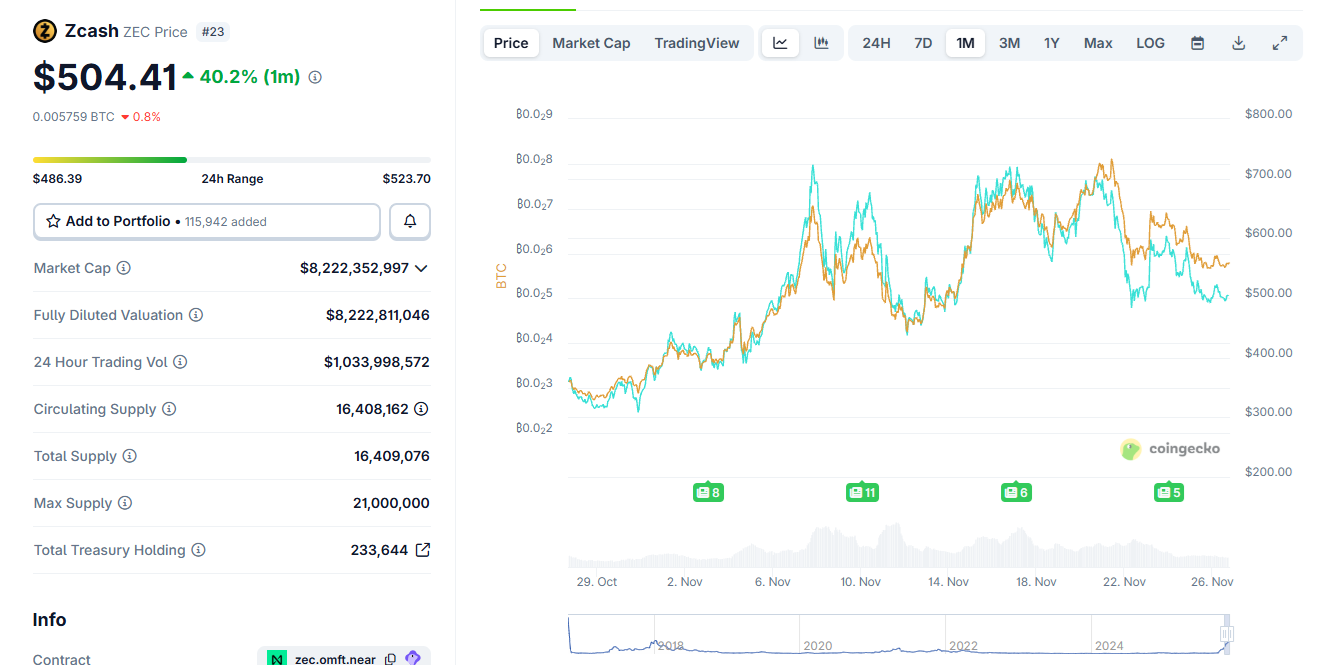
Task: Open the TradingView tab
Action: pyautogui.click(x=697, y=42)
